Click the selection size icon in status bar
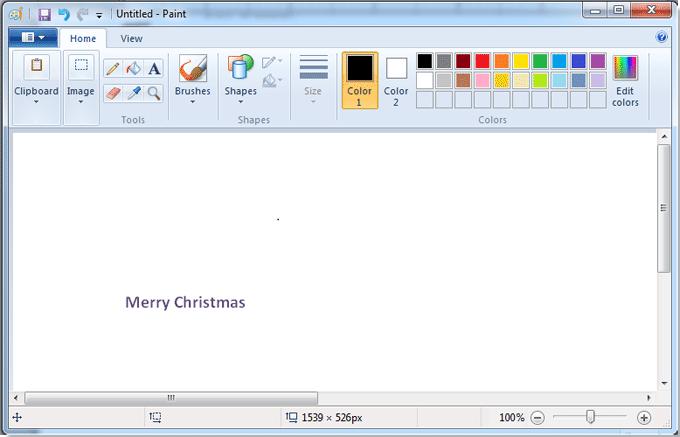 click(155, 417)
